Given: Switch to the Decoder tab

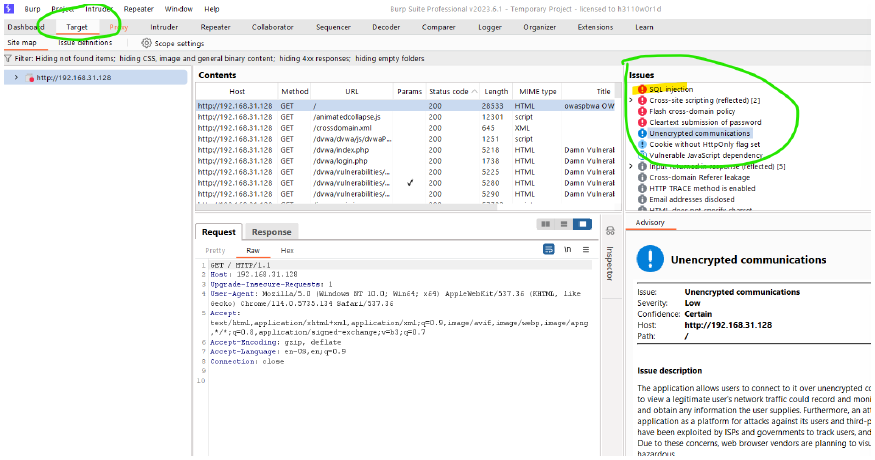Looking at the screenshot, I should coord(386,27).
